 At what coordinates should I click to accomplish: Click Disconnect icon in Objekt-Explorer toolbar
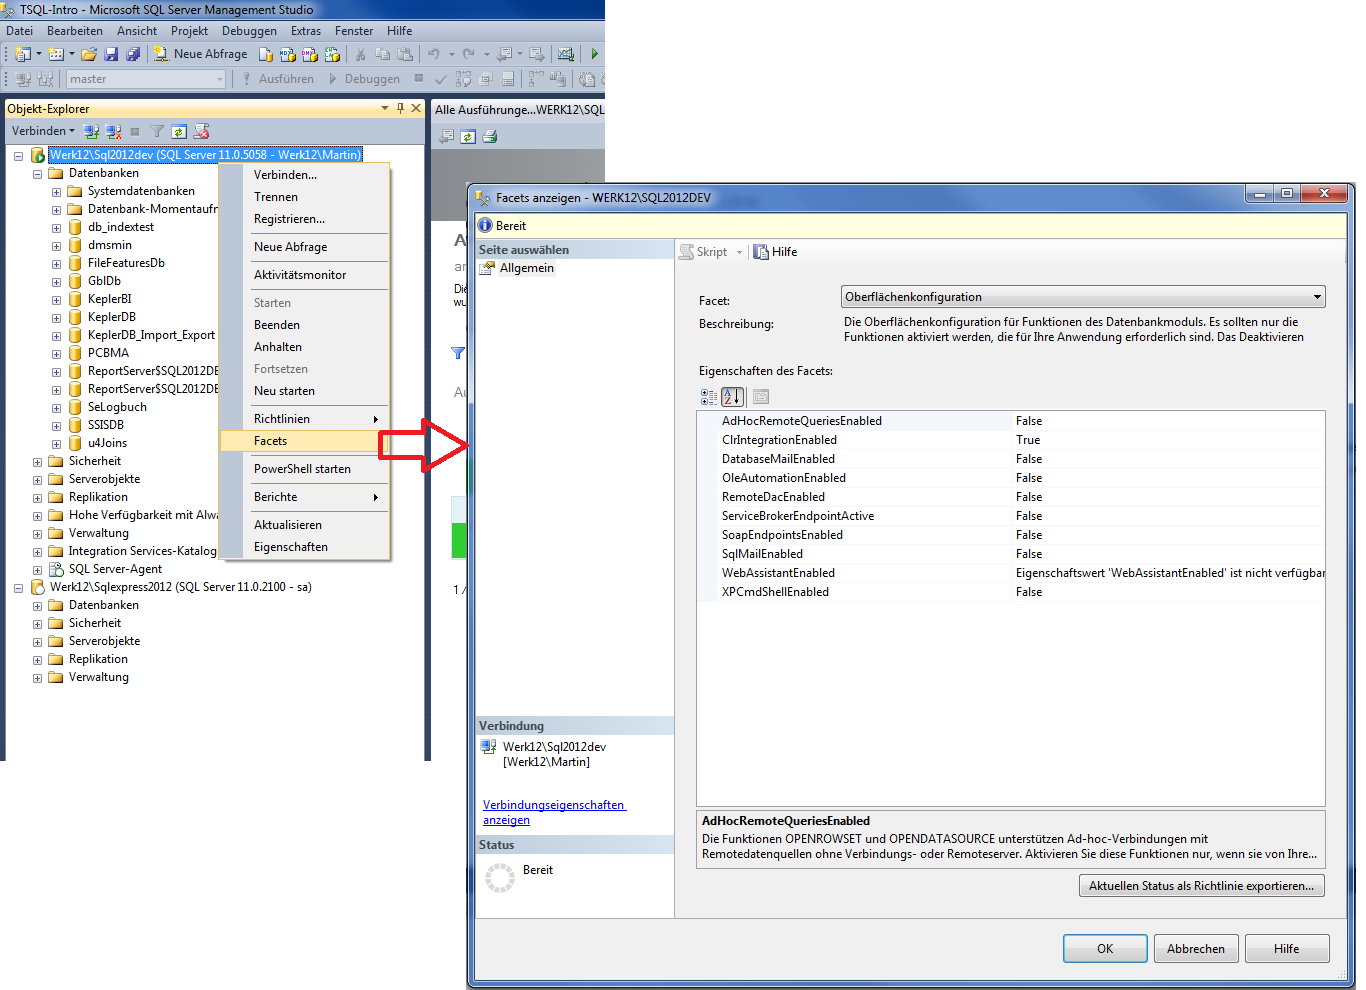[114, 131]
